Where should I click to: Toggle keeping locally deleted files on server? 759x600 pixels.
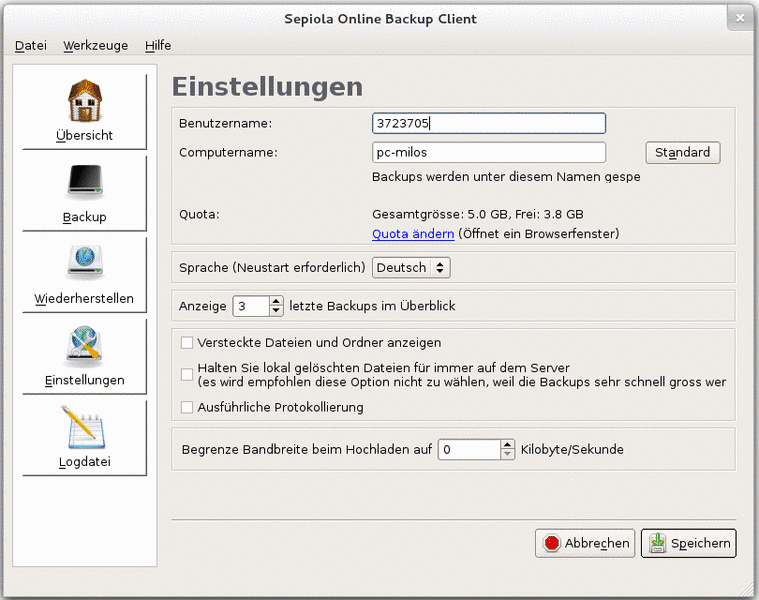click(x=187, y=375)
